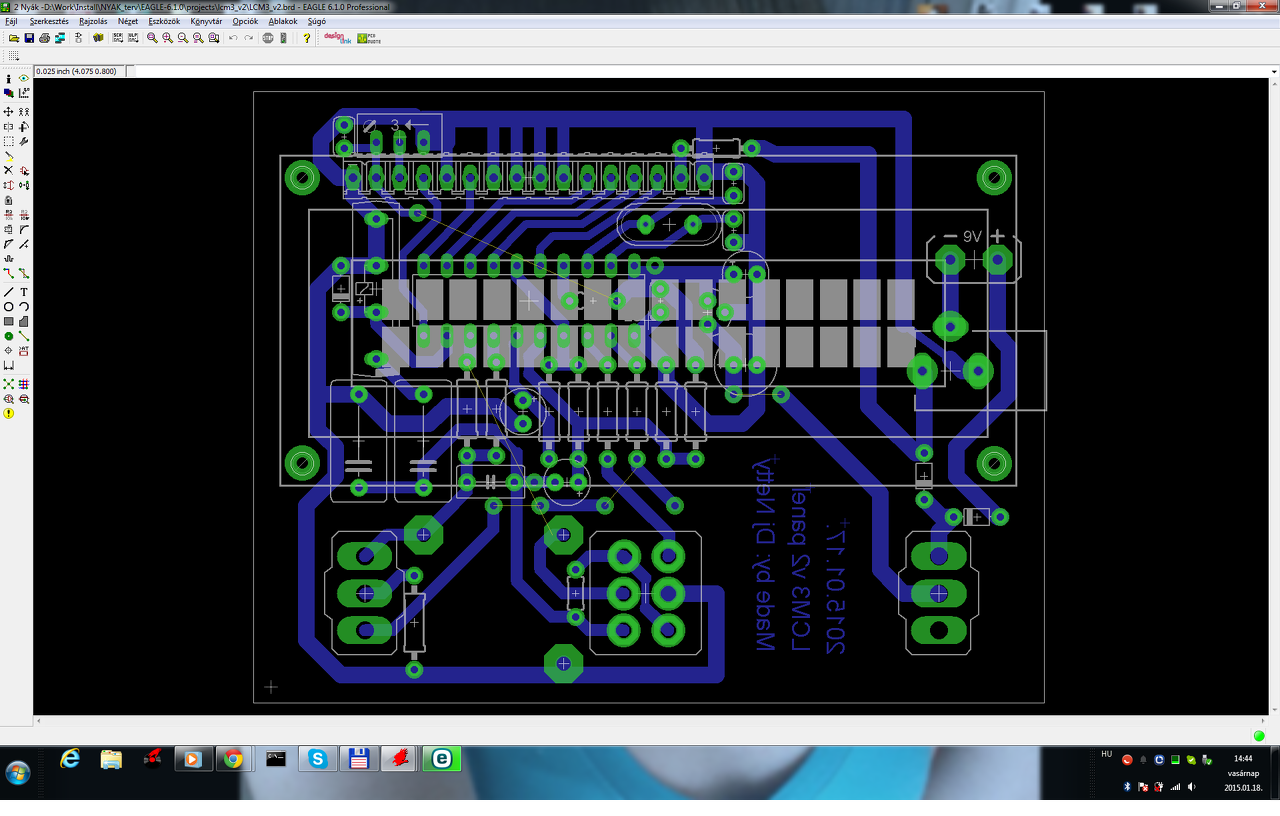The image size is (1280, 816).
Task: Print the board layout
Action: pyautogui.click(x=44, y=38)
